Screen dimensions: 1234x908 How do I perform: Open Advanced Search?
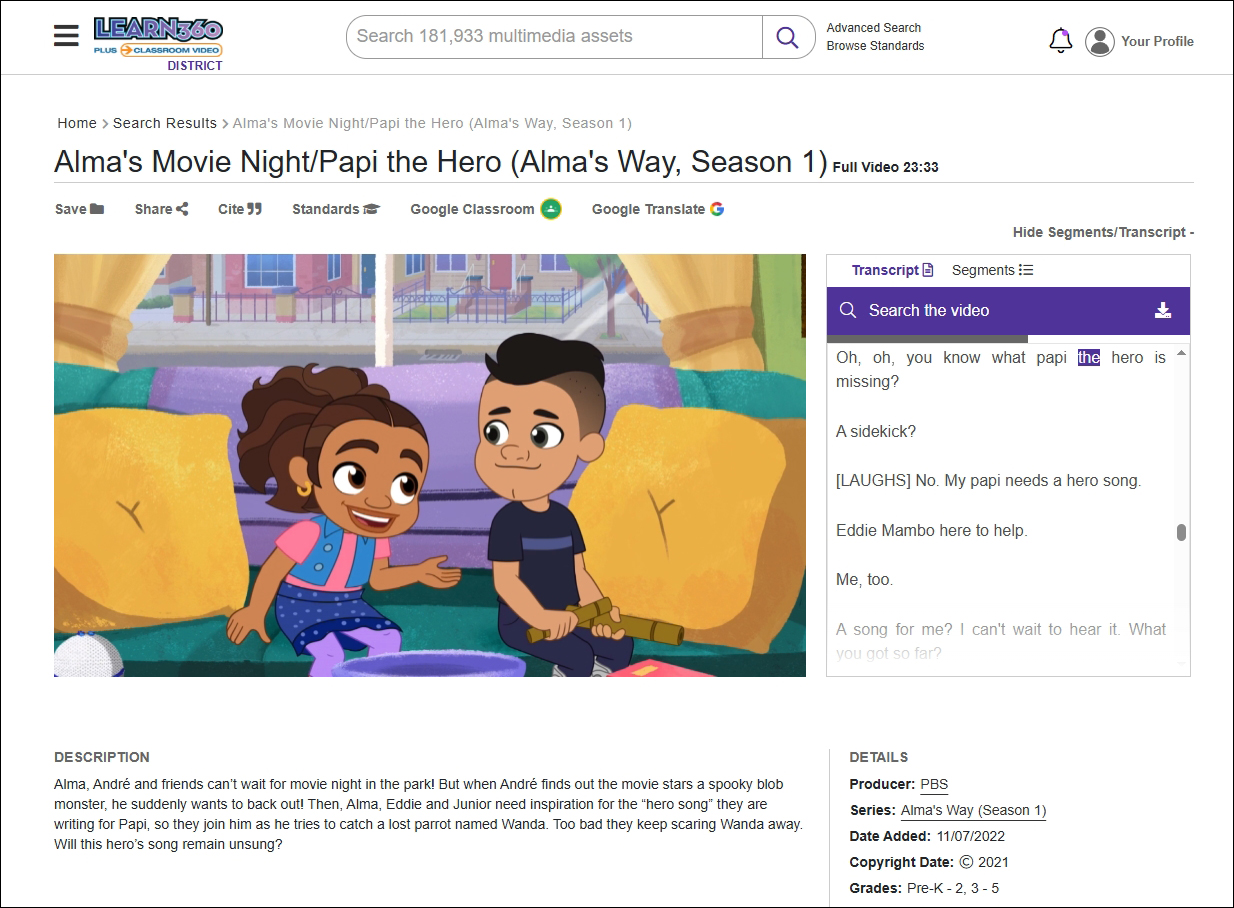(x=874, y=28)
